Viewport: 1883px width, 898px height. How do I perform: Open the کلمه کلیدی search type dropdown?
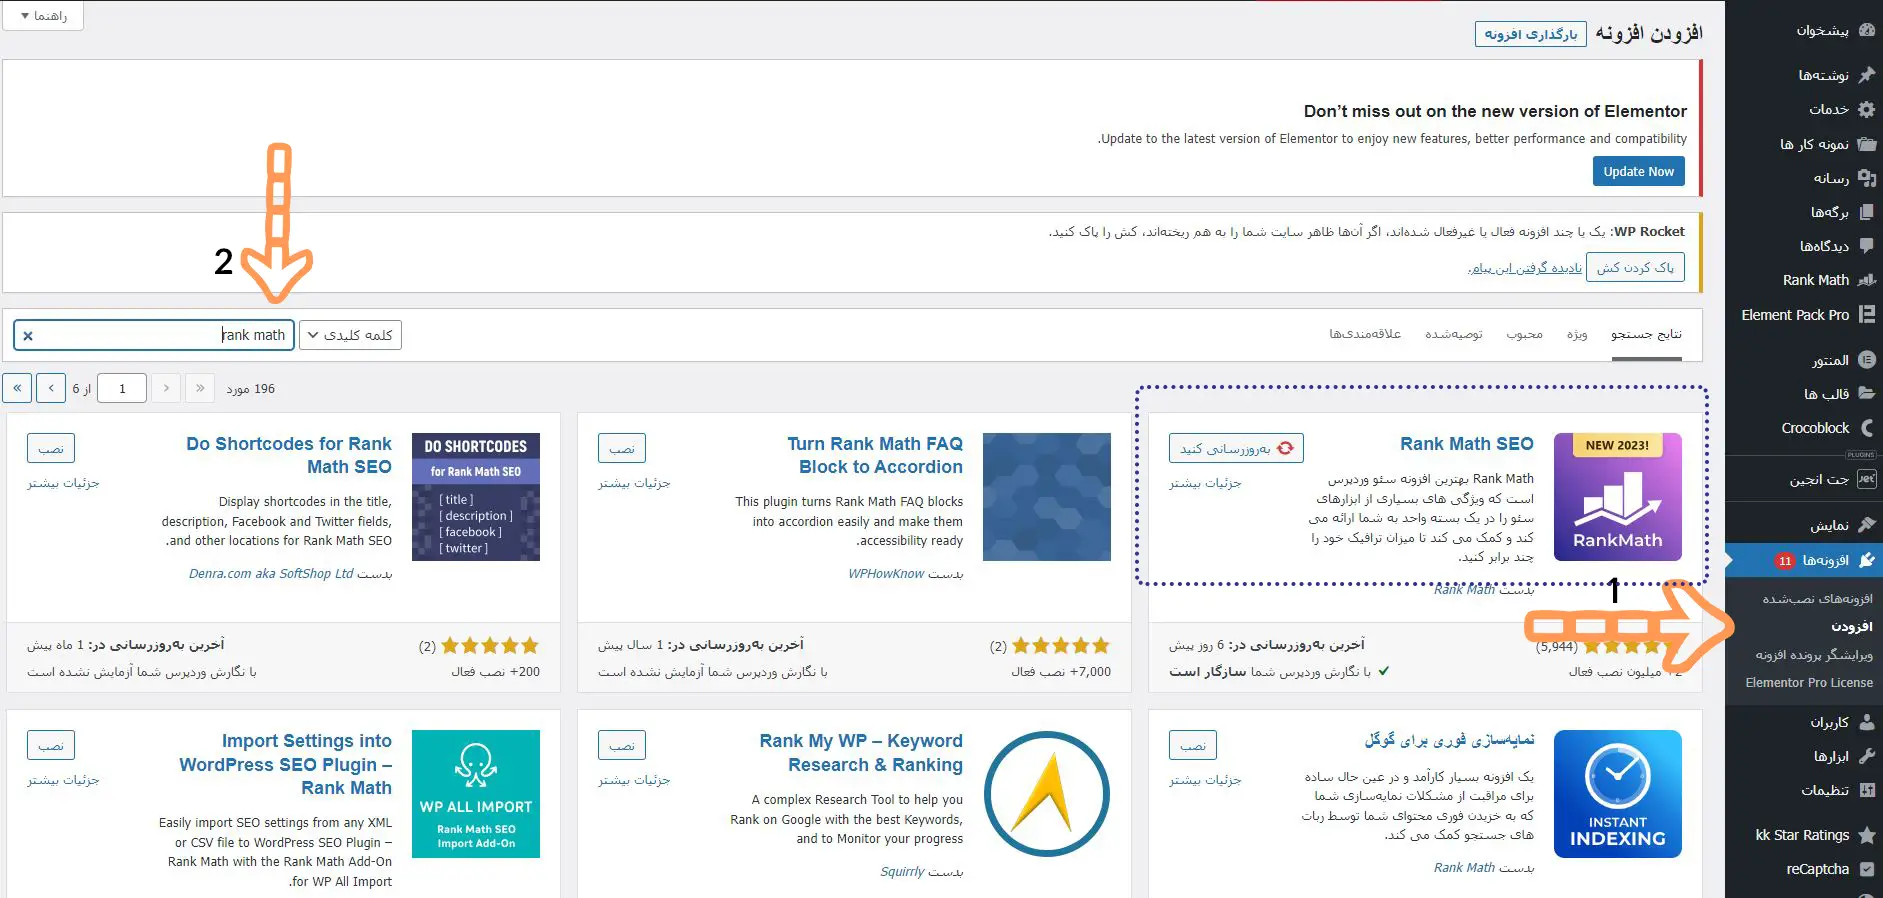[x=350, y=335]
